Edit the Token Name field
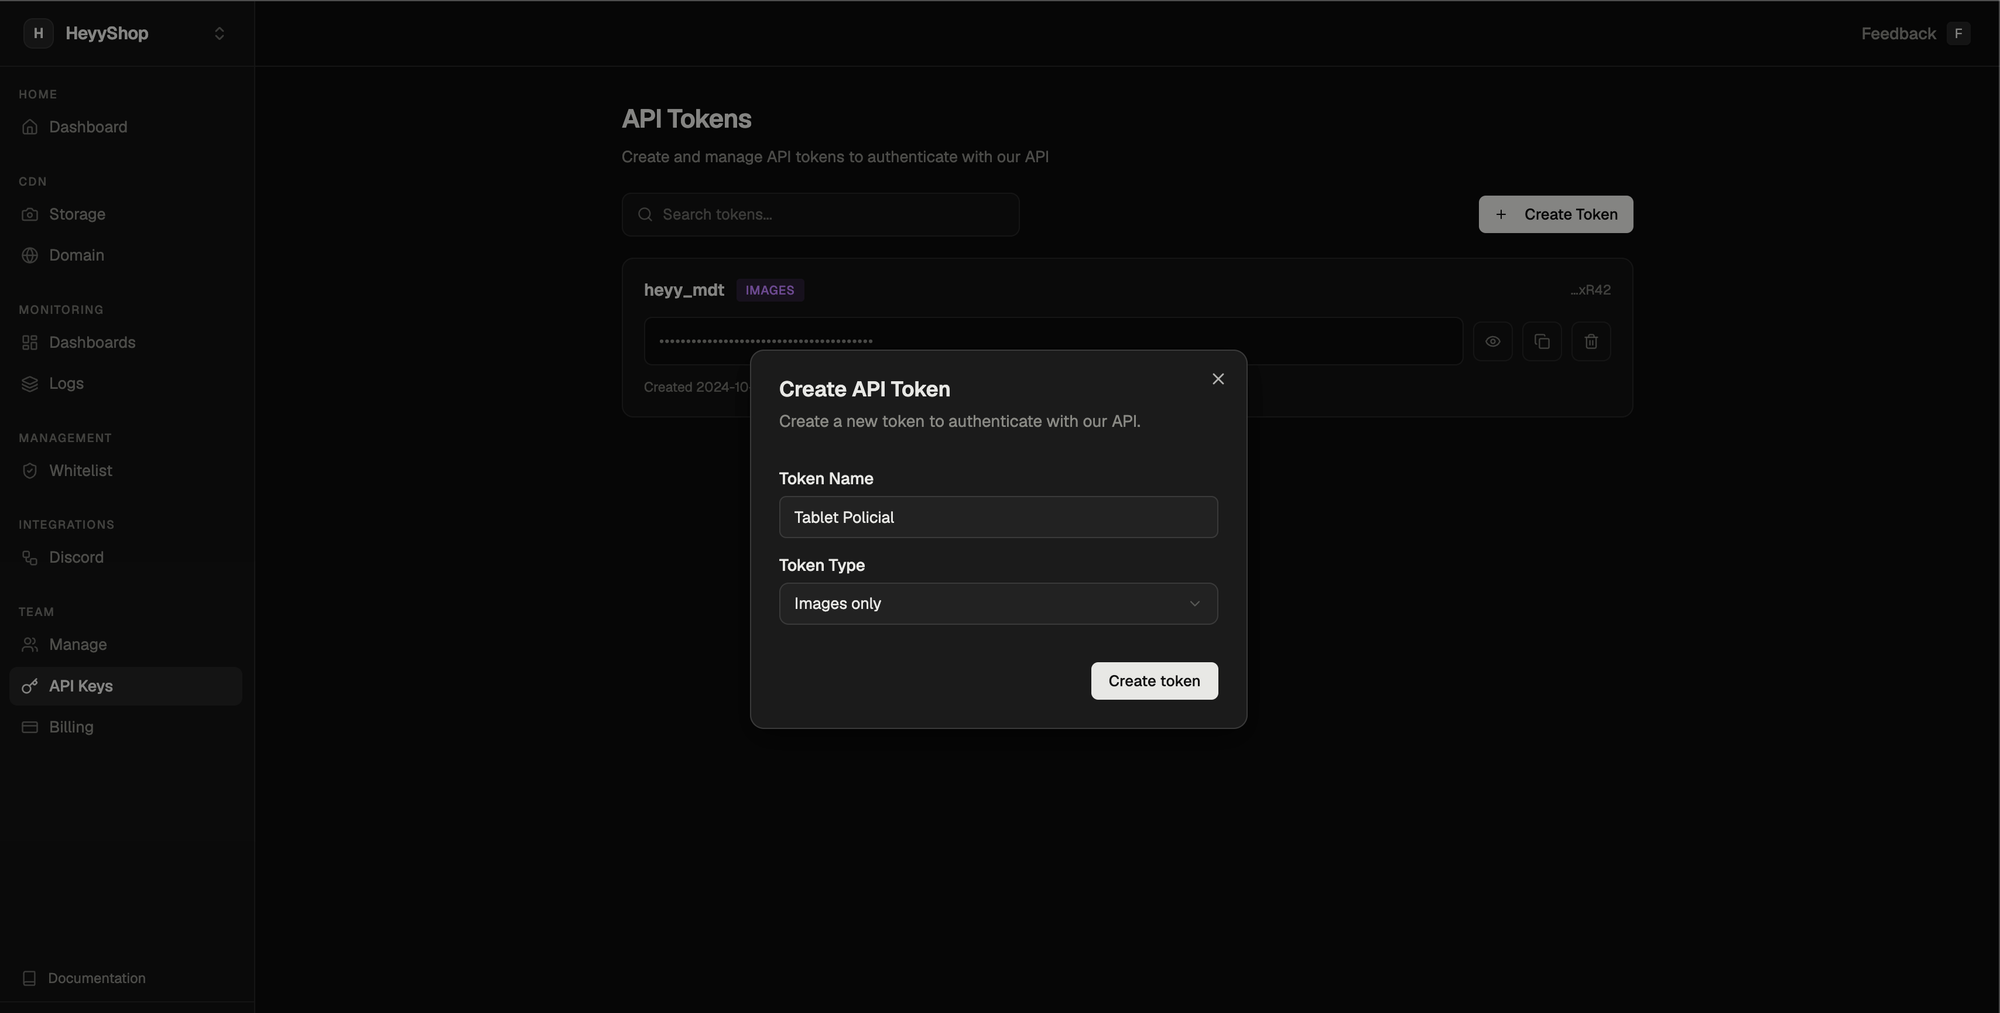Screen dimensions: 2000x1013 [998, 517]
